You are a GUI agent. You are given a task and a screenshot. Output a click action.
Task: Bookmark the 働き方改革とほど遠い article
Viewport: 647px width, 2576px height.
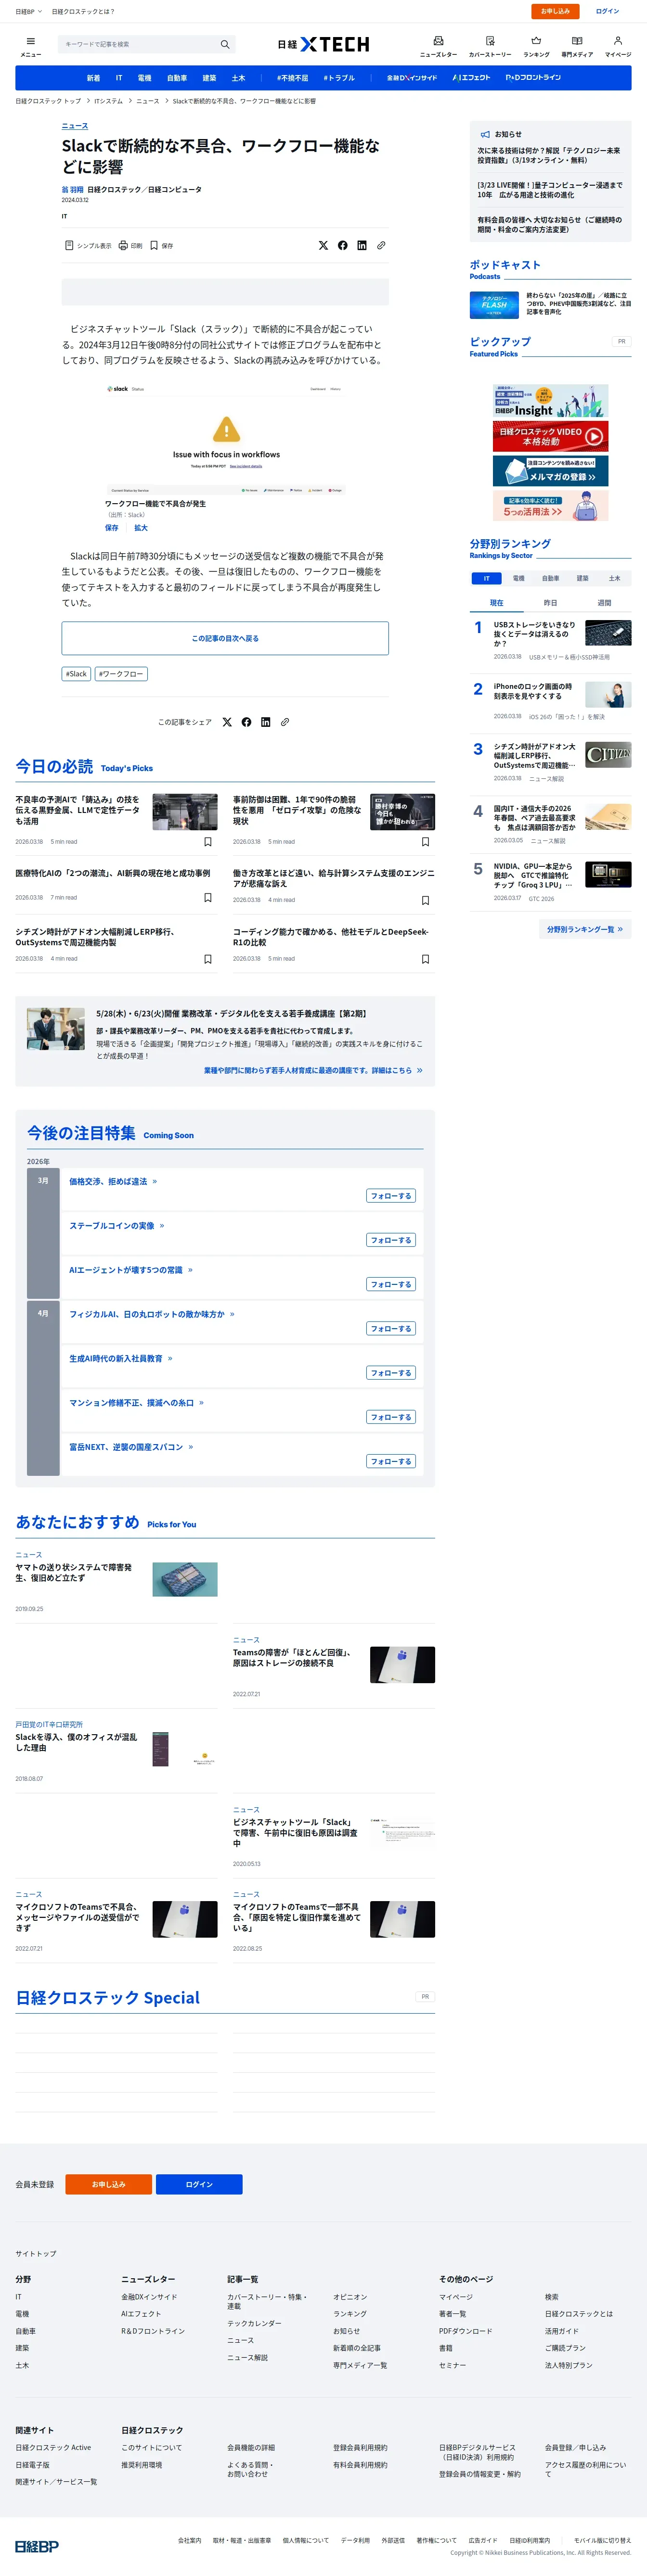pyautogui.click(x=425, y=900)
